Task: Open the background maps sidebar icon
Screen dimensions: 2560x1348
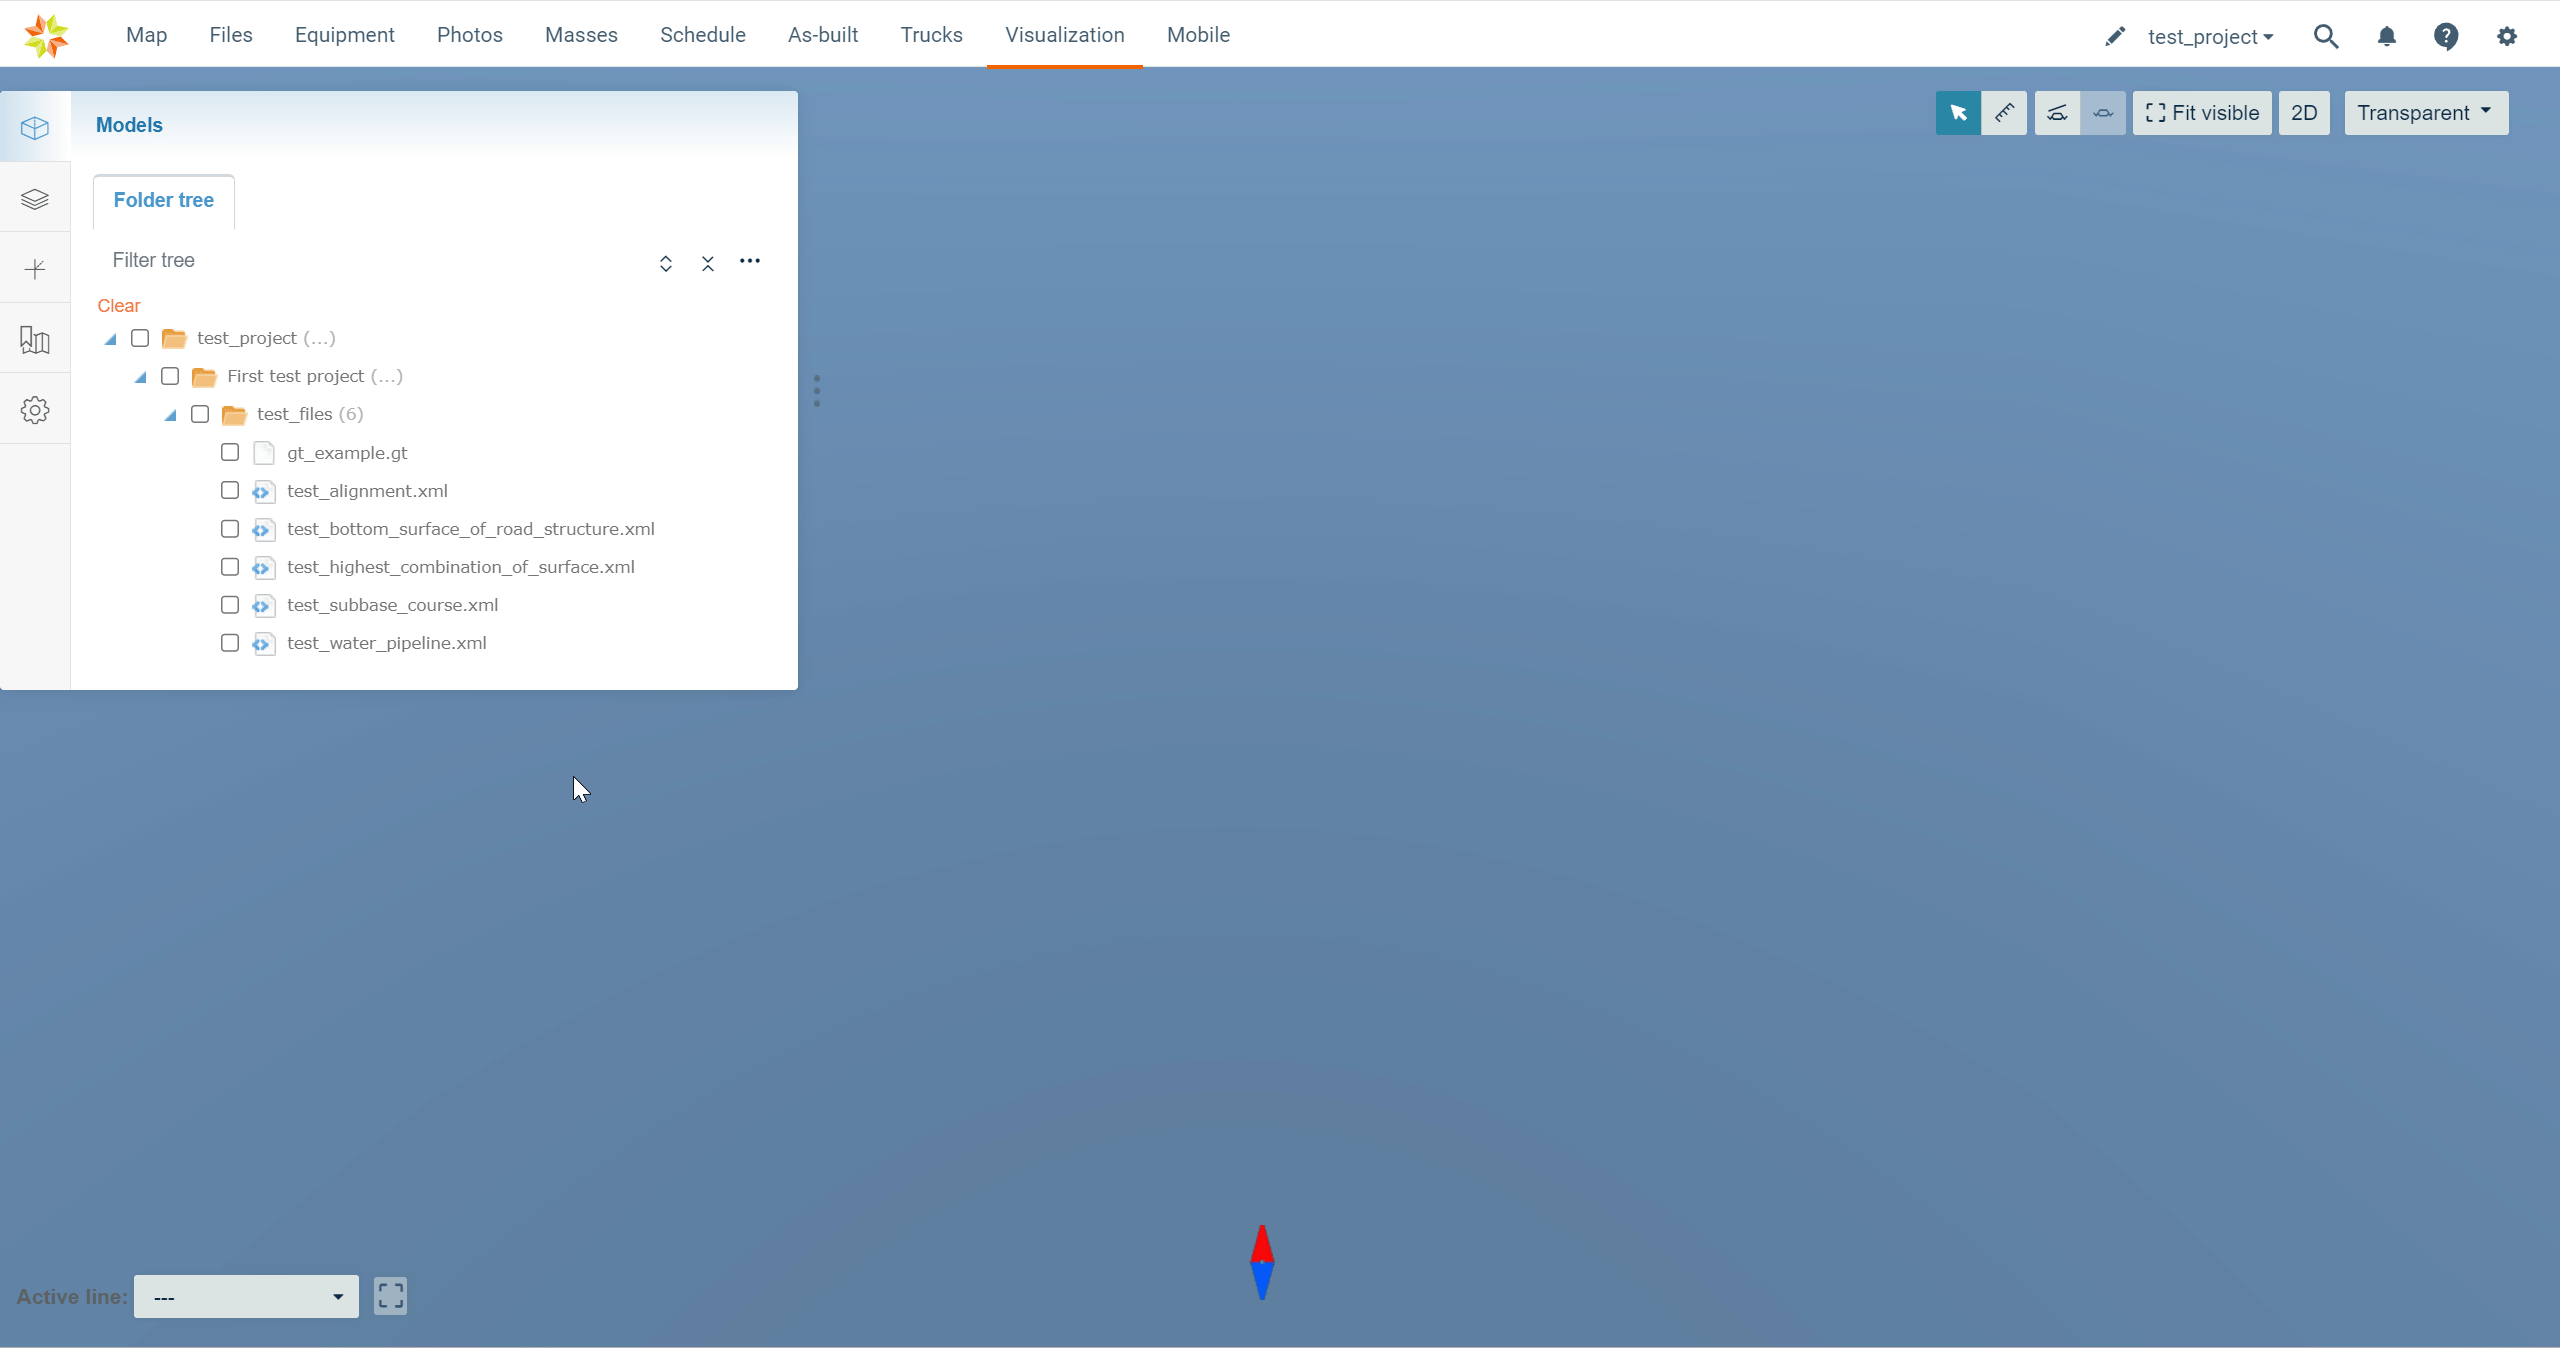Action: 35,340
